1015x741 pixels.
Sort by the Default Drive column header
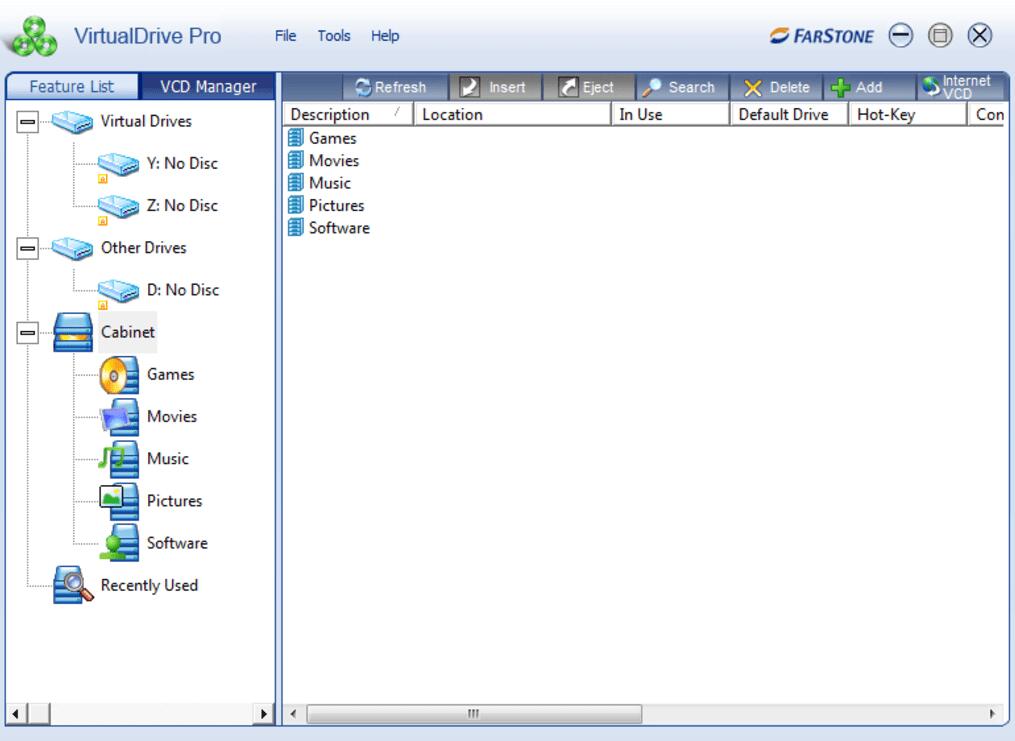(789, 115)
